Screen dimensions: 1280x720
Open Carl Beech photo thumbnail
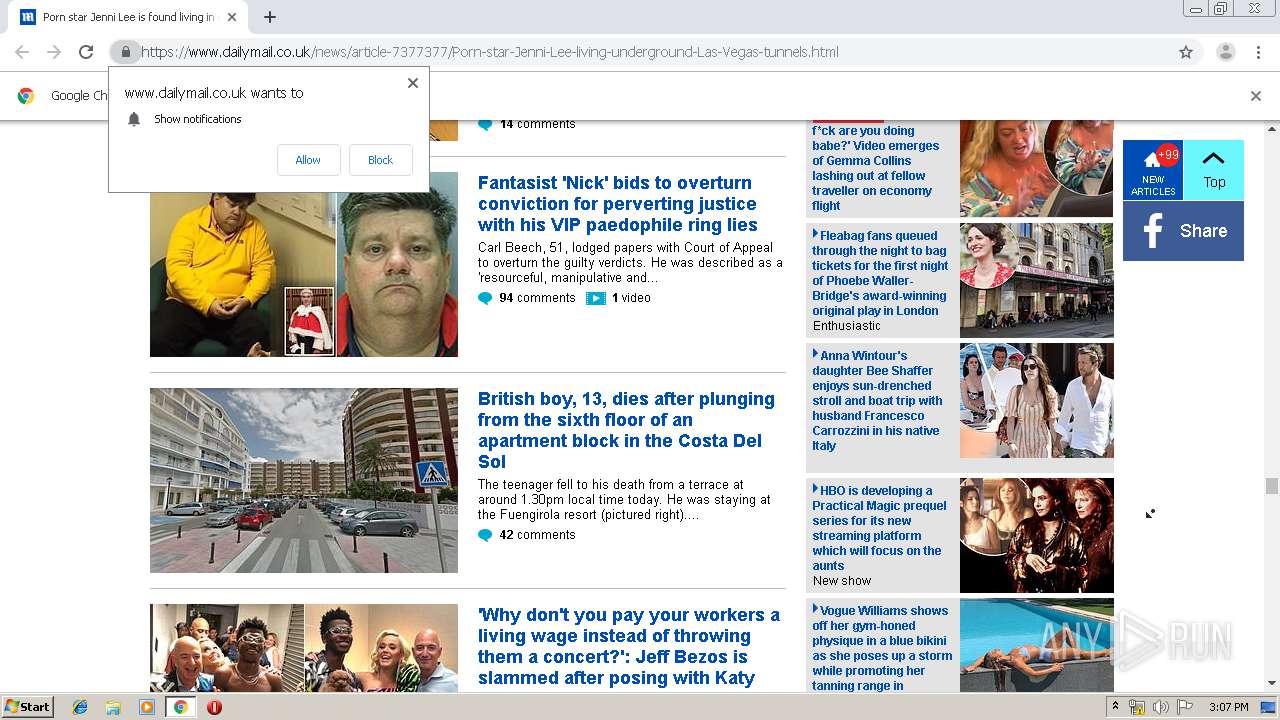[x=304, y=264]
